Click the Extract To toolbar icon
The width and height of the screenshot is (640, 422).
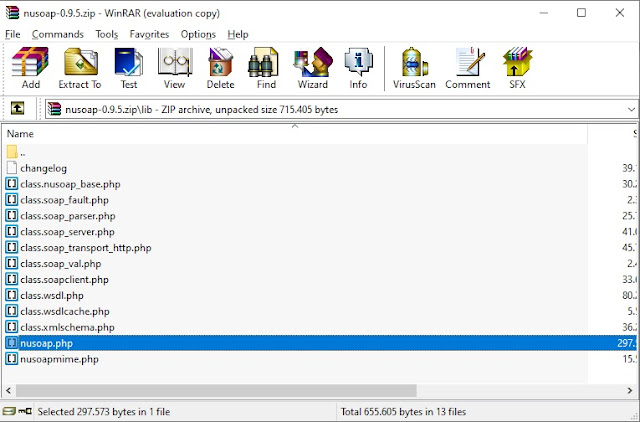pyautogui.click(x=80, y=62)
